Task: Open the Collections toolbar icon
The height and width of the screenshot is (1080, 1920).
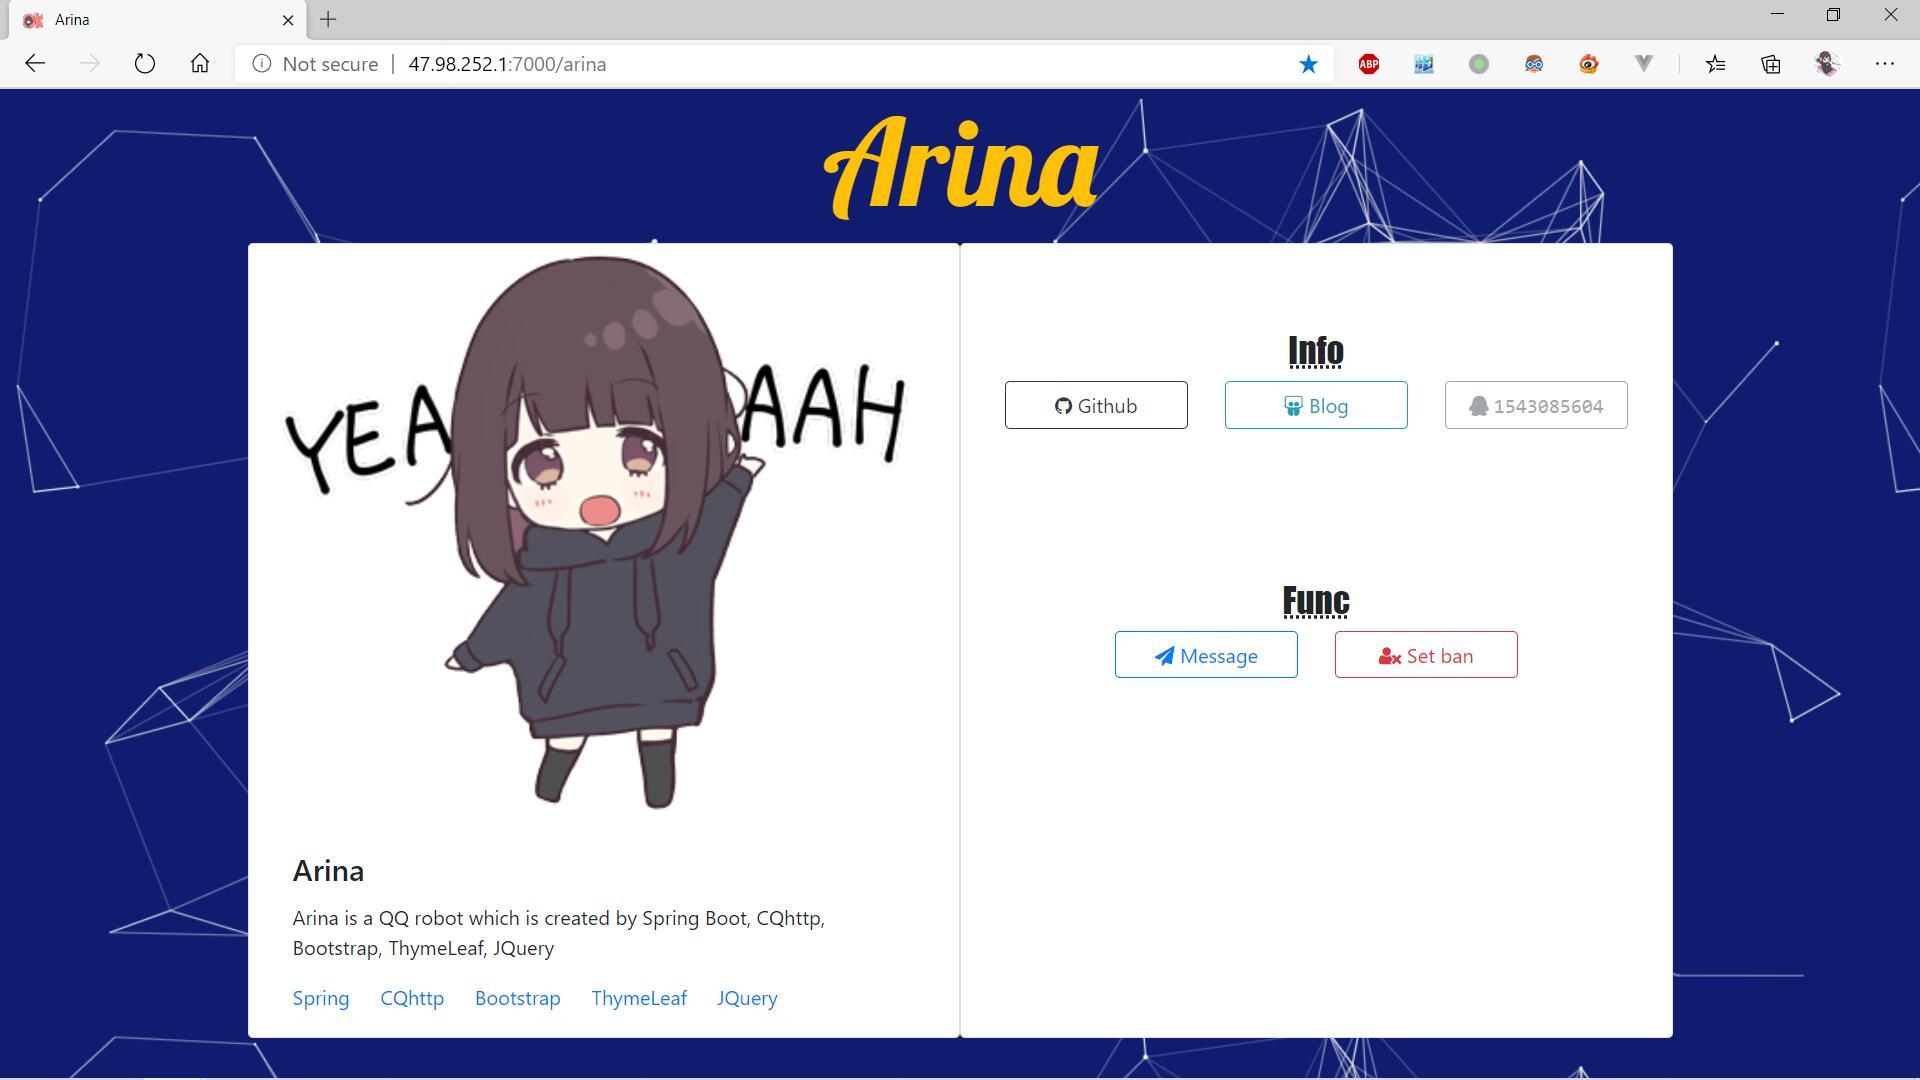Action: 1771,64
